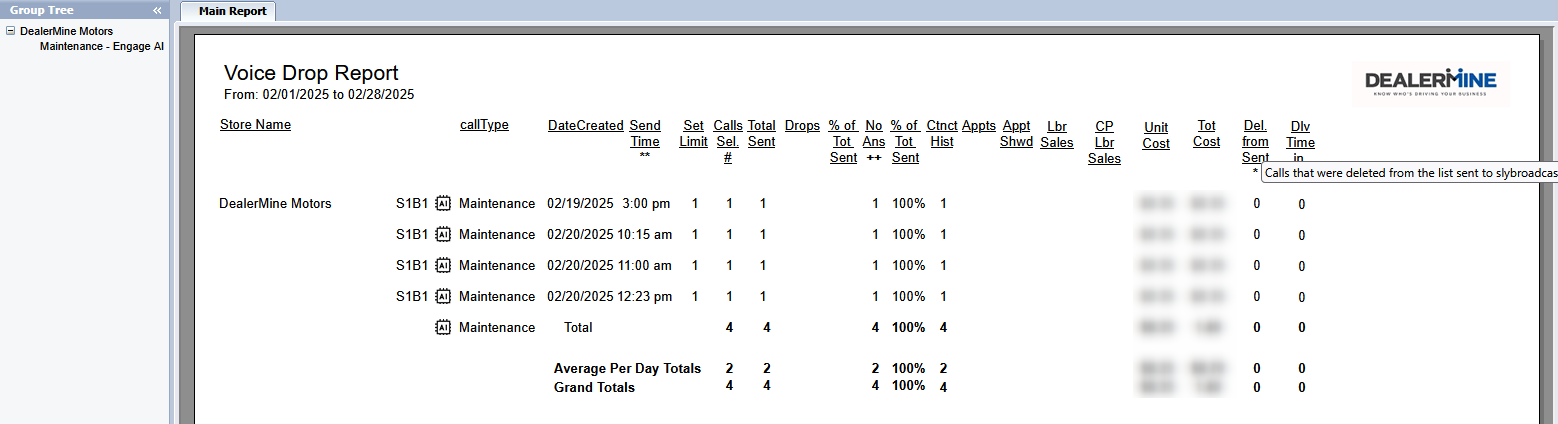Click S1B1 in the 3:00 pm row
The height and width of the screenshot is (424, 1558).
click(412, 203)
